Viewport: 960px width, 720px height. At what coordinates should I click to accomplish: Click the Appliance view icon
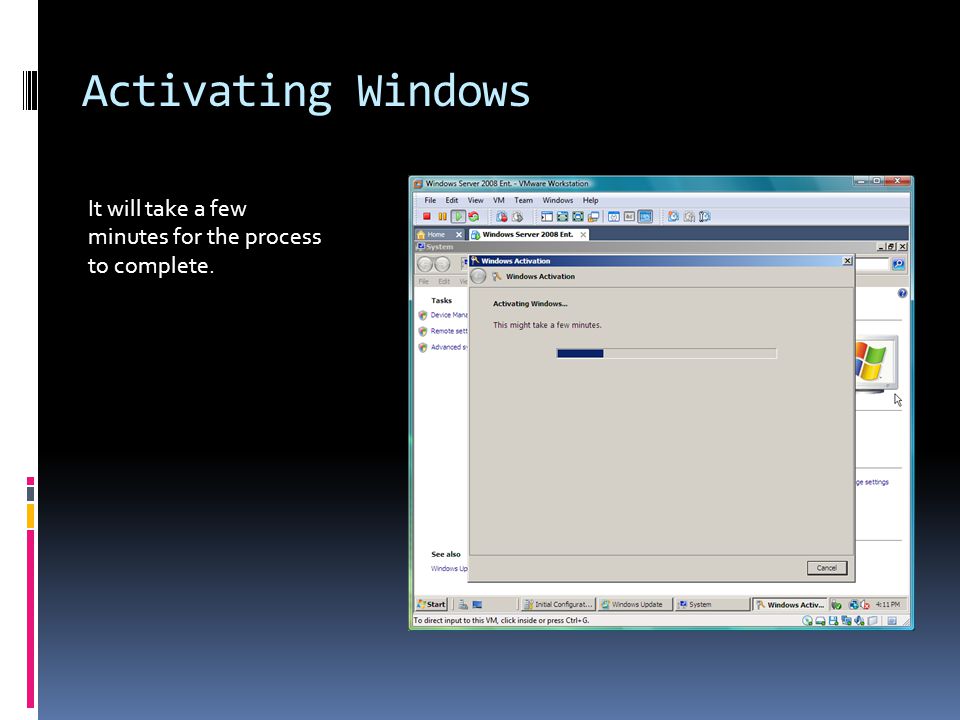[629, 216]
